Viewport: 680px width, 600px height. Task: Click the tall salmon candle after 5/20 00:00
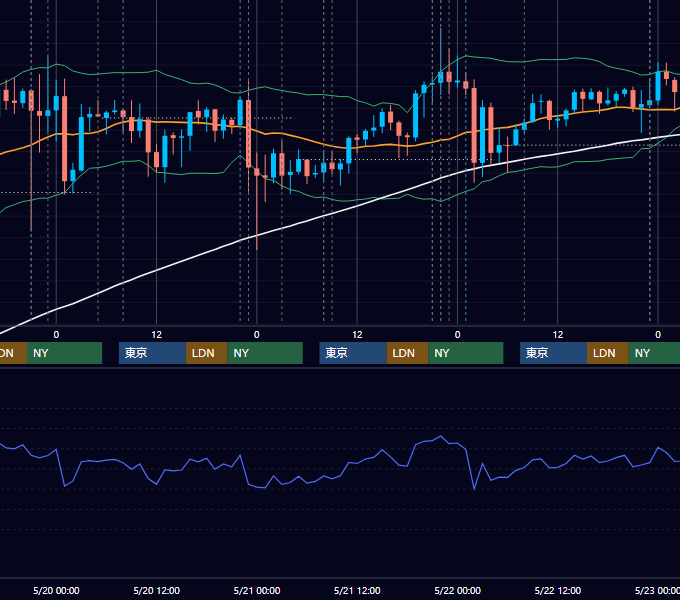65,138
